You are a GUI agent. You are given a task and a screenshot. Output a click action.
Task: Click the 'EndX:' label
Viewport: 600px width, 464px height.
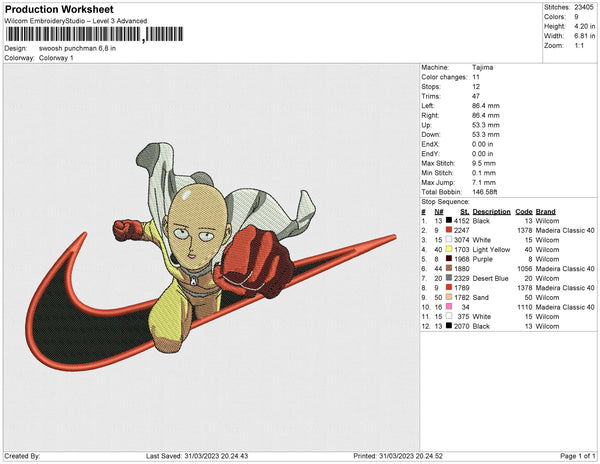pos(430,144)
